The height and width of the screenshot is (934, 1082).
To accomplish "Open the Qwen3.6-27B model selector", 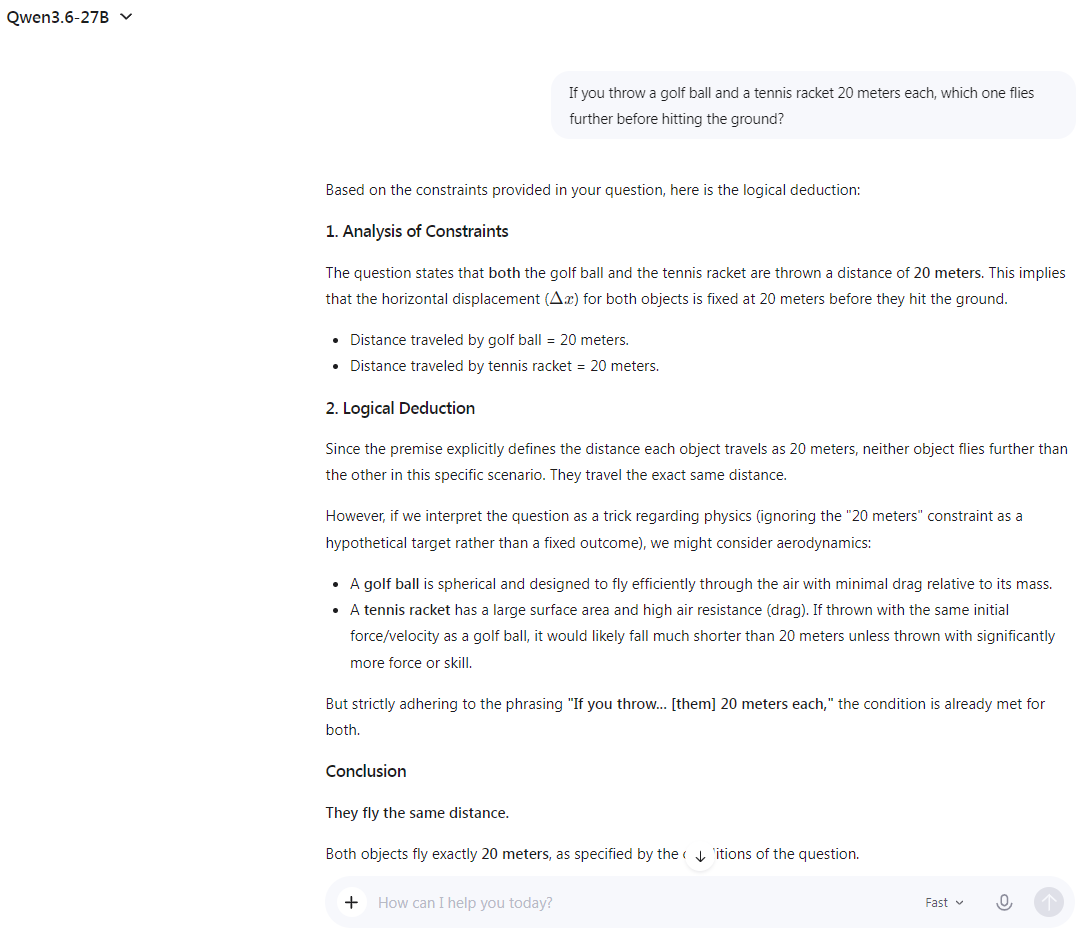I will 69,17.
